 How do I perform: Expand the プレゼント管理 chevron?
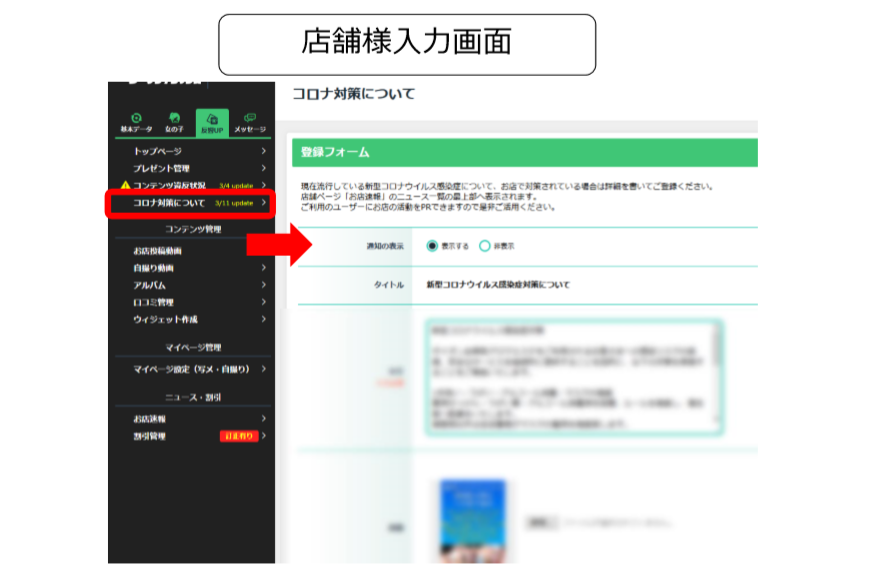(x=264, y=168)
